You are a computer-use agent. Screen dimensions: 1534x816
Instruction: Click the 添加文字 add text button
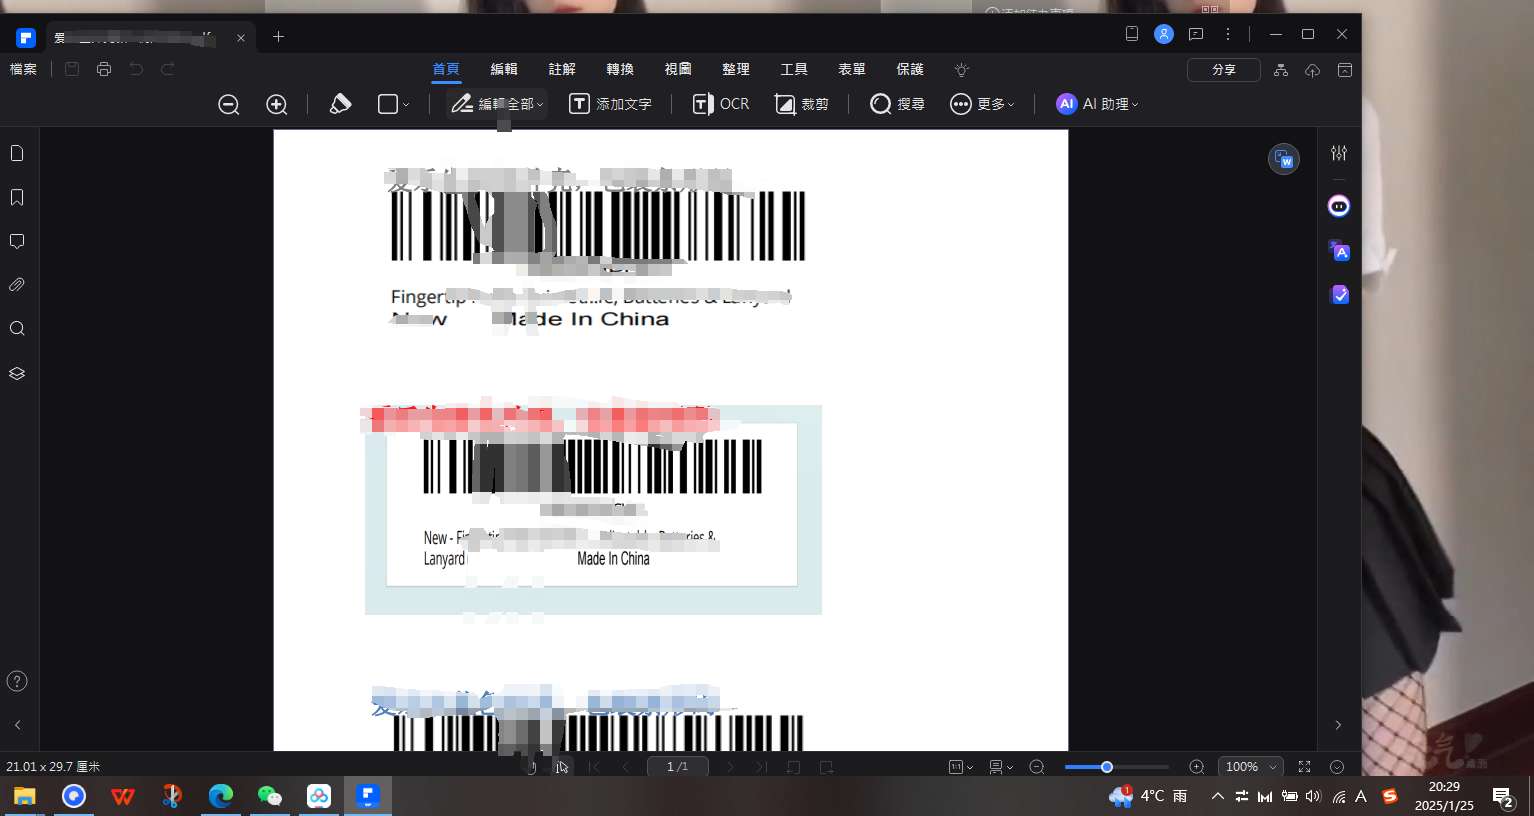tap(610, 104)
